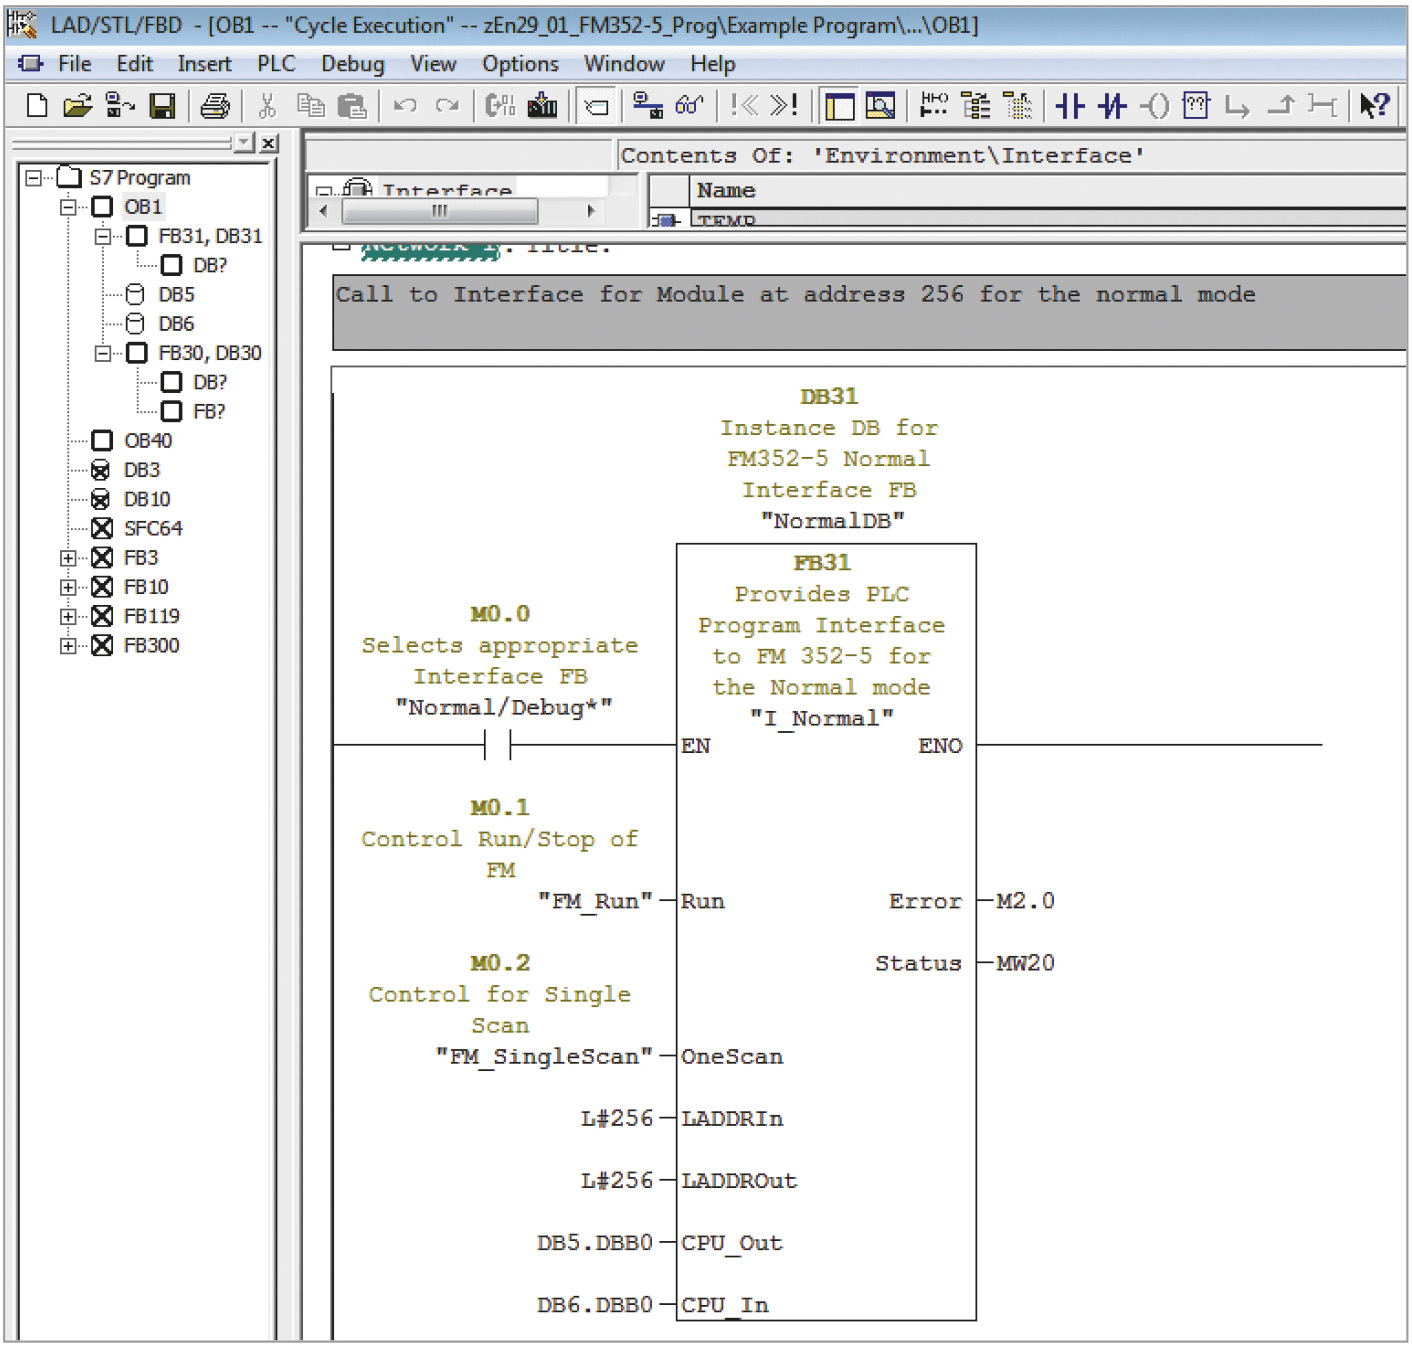Open the File menu
This screenshot has width=1412, height=1348.
click(75, 64)
